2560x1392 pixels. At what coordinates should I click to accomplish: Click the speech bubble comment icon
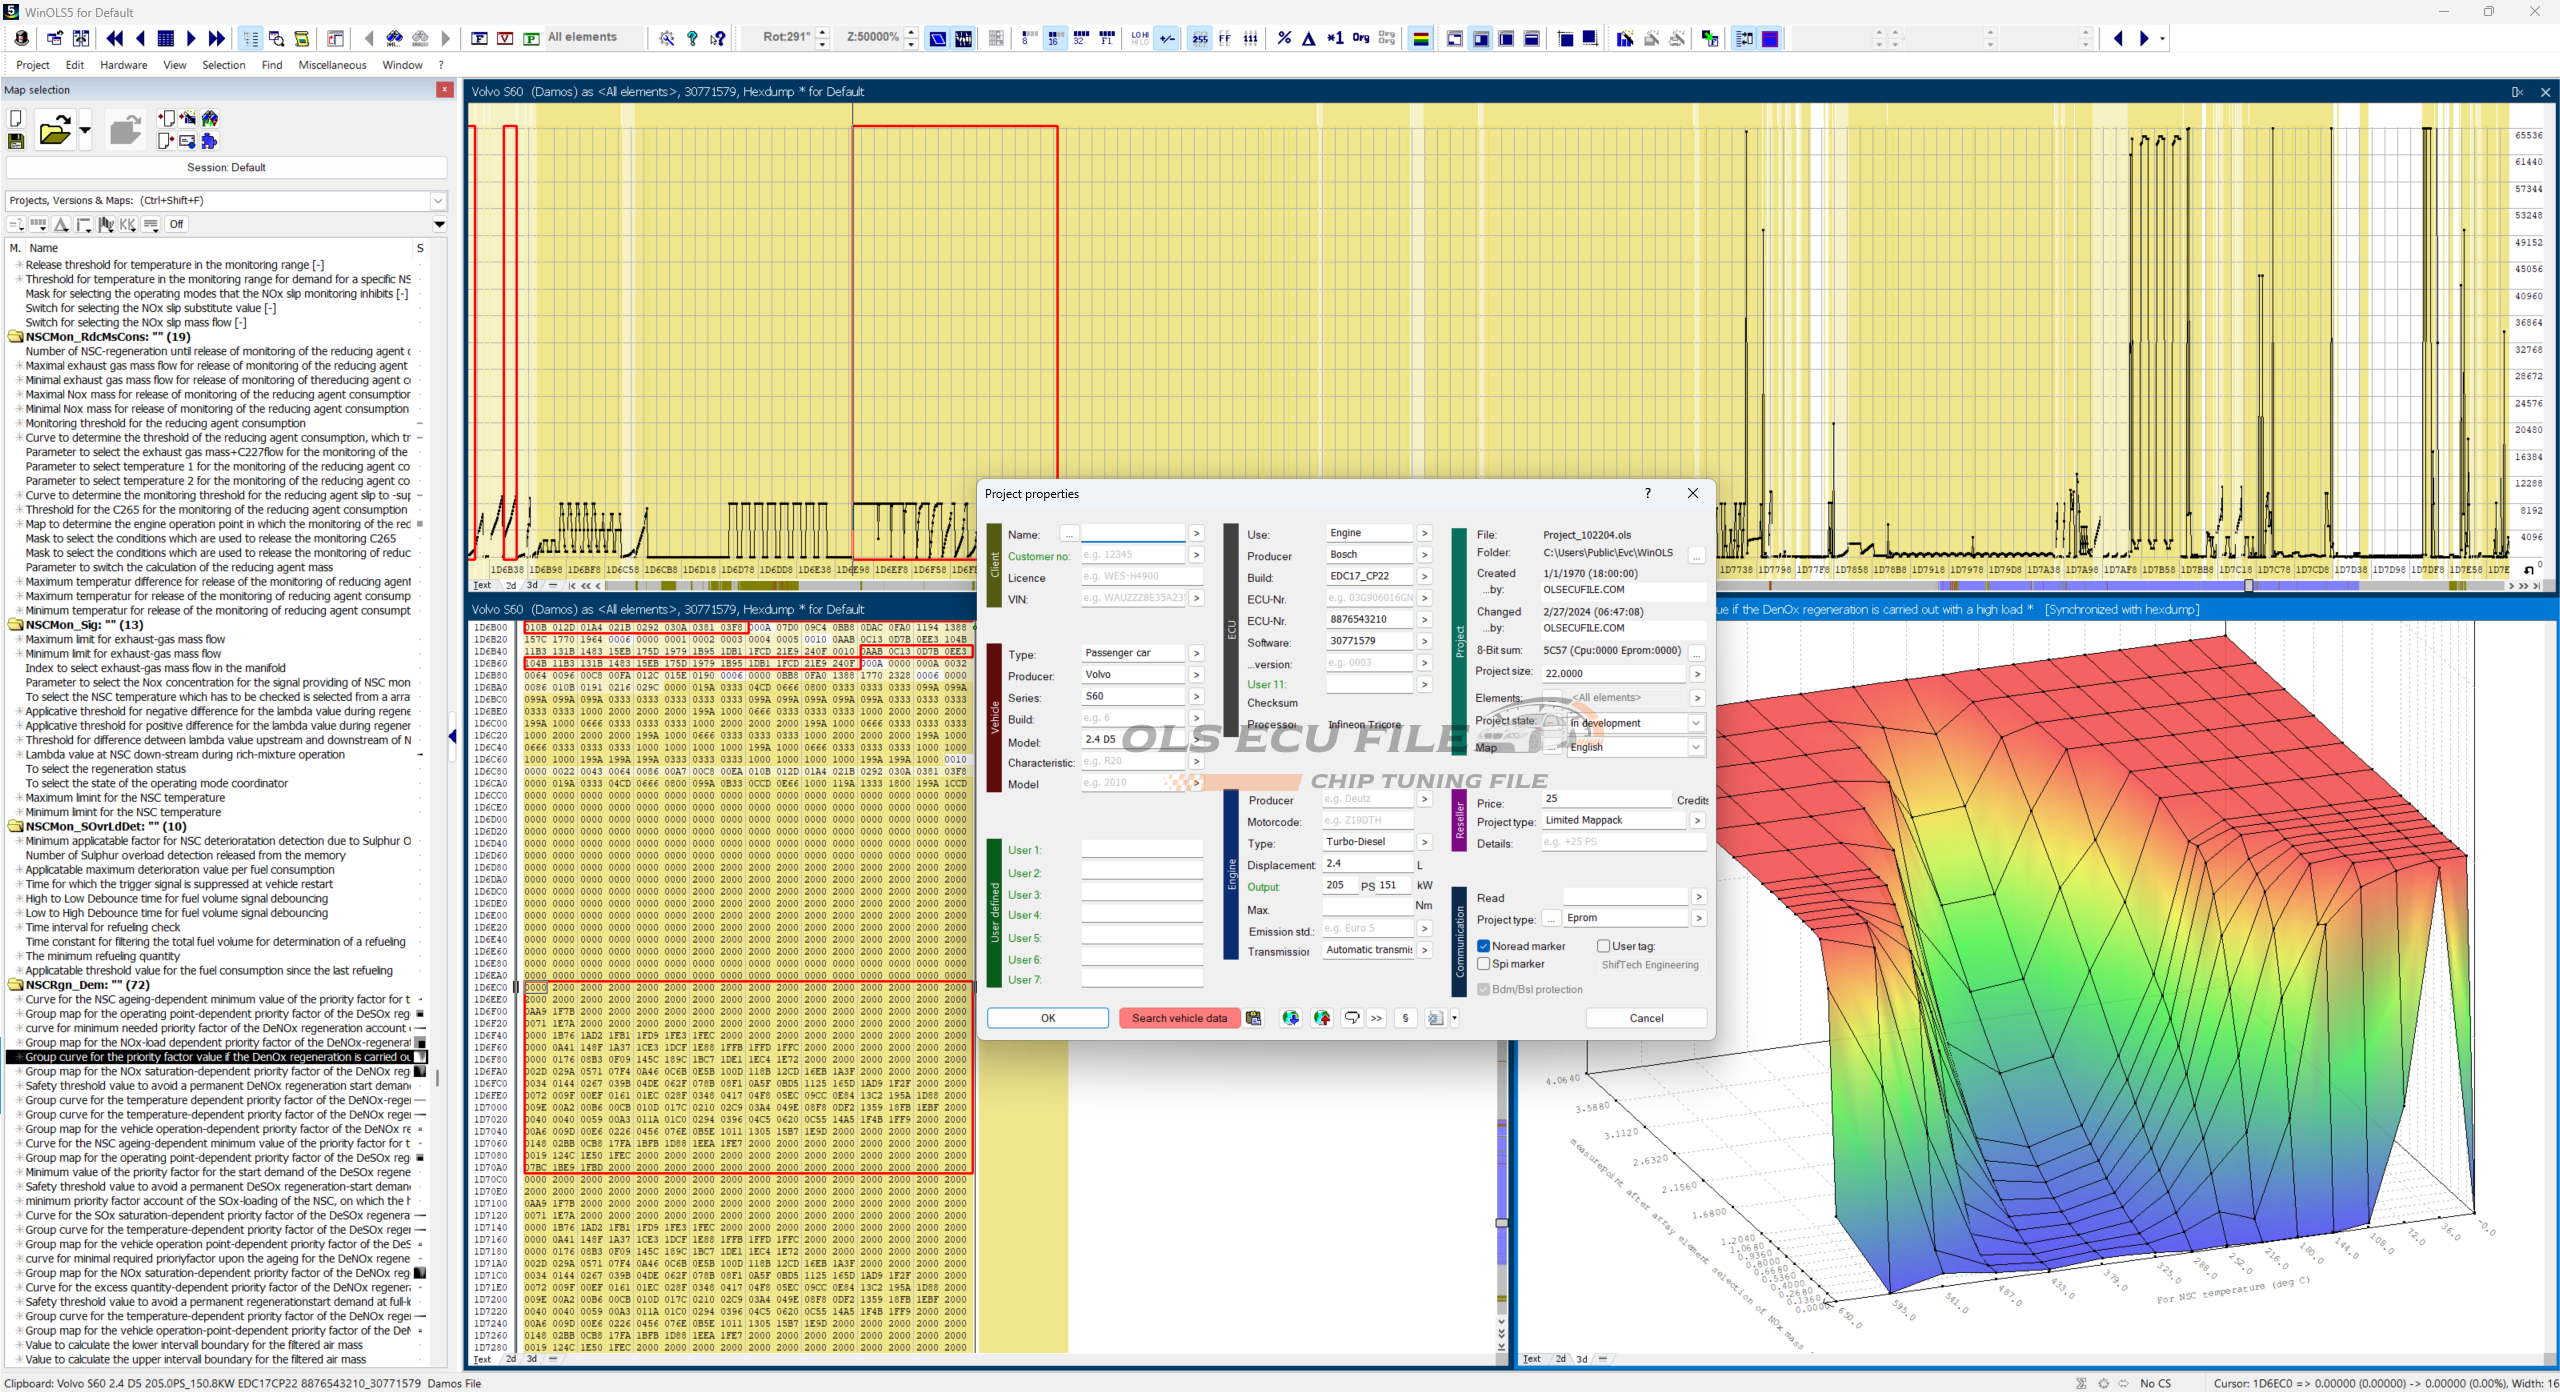(1352, 1018)
